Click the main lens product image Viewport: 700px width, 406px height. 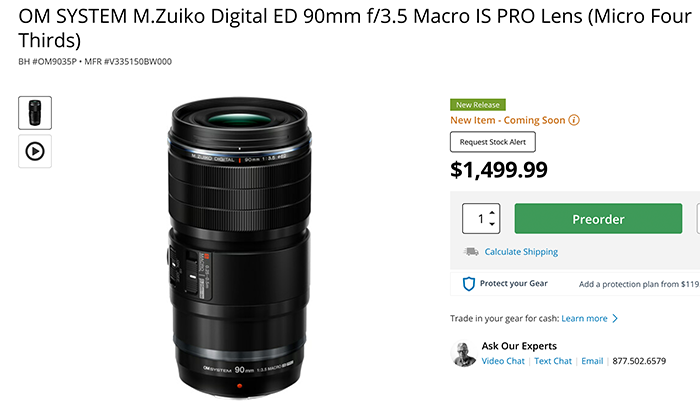click(x=240, y=240)
